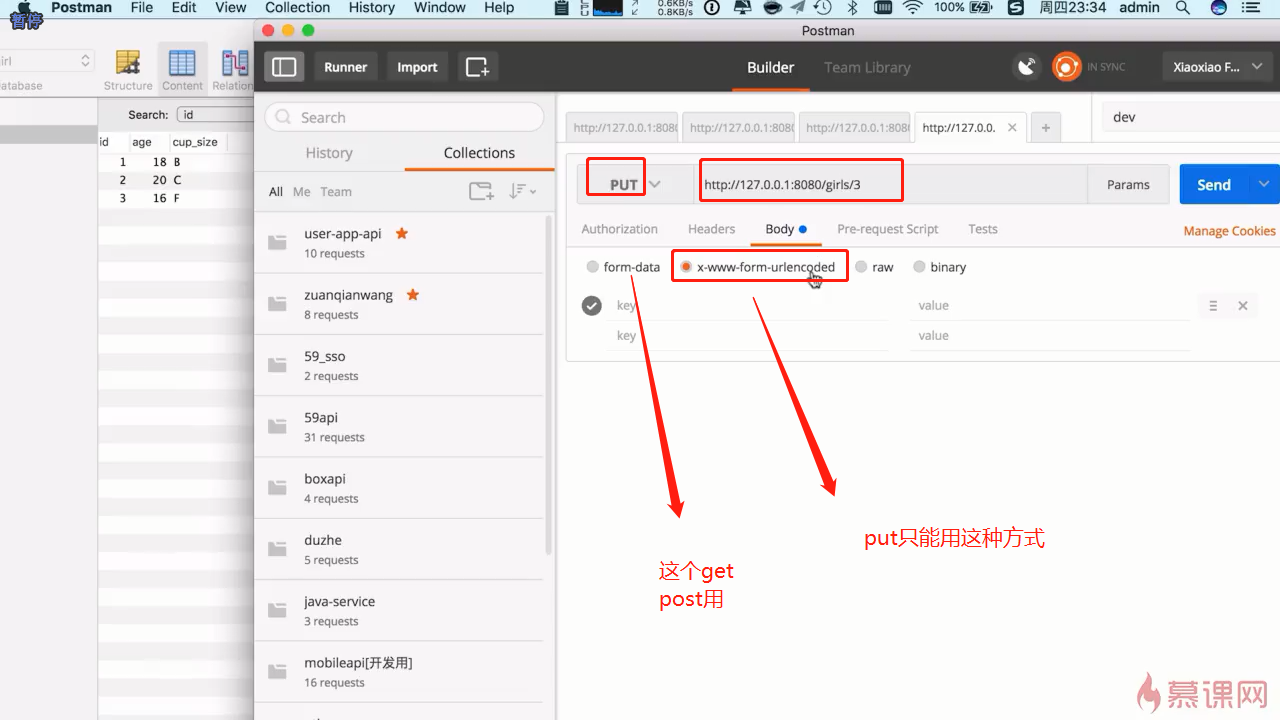Open the File menu in menu bar

[142, 8]
